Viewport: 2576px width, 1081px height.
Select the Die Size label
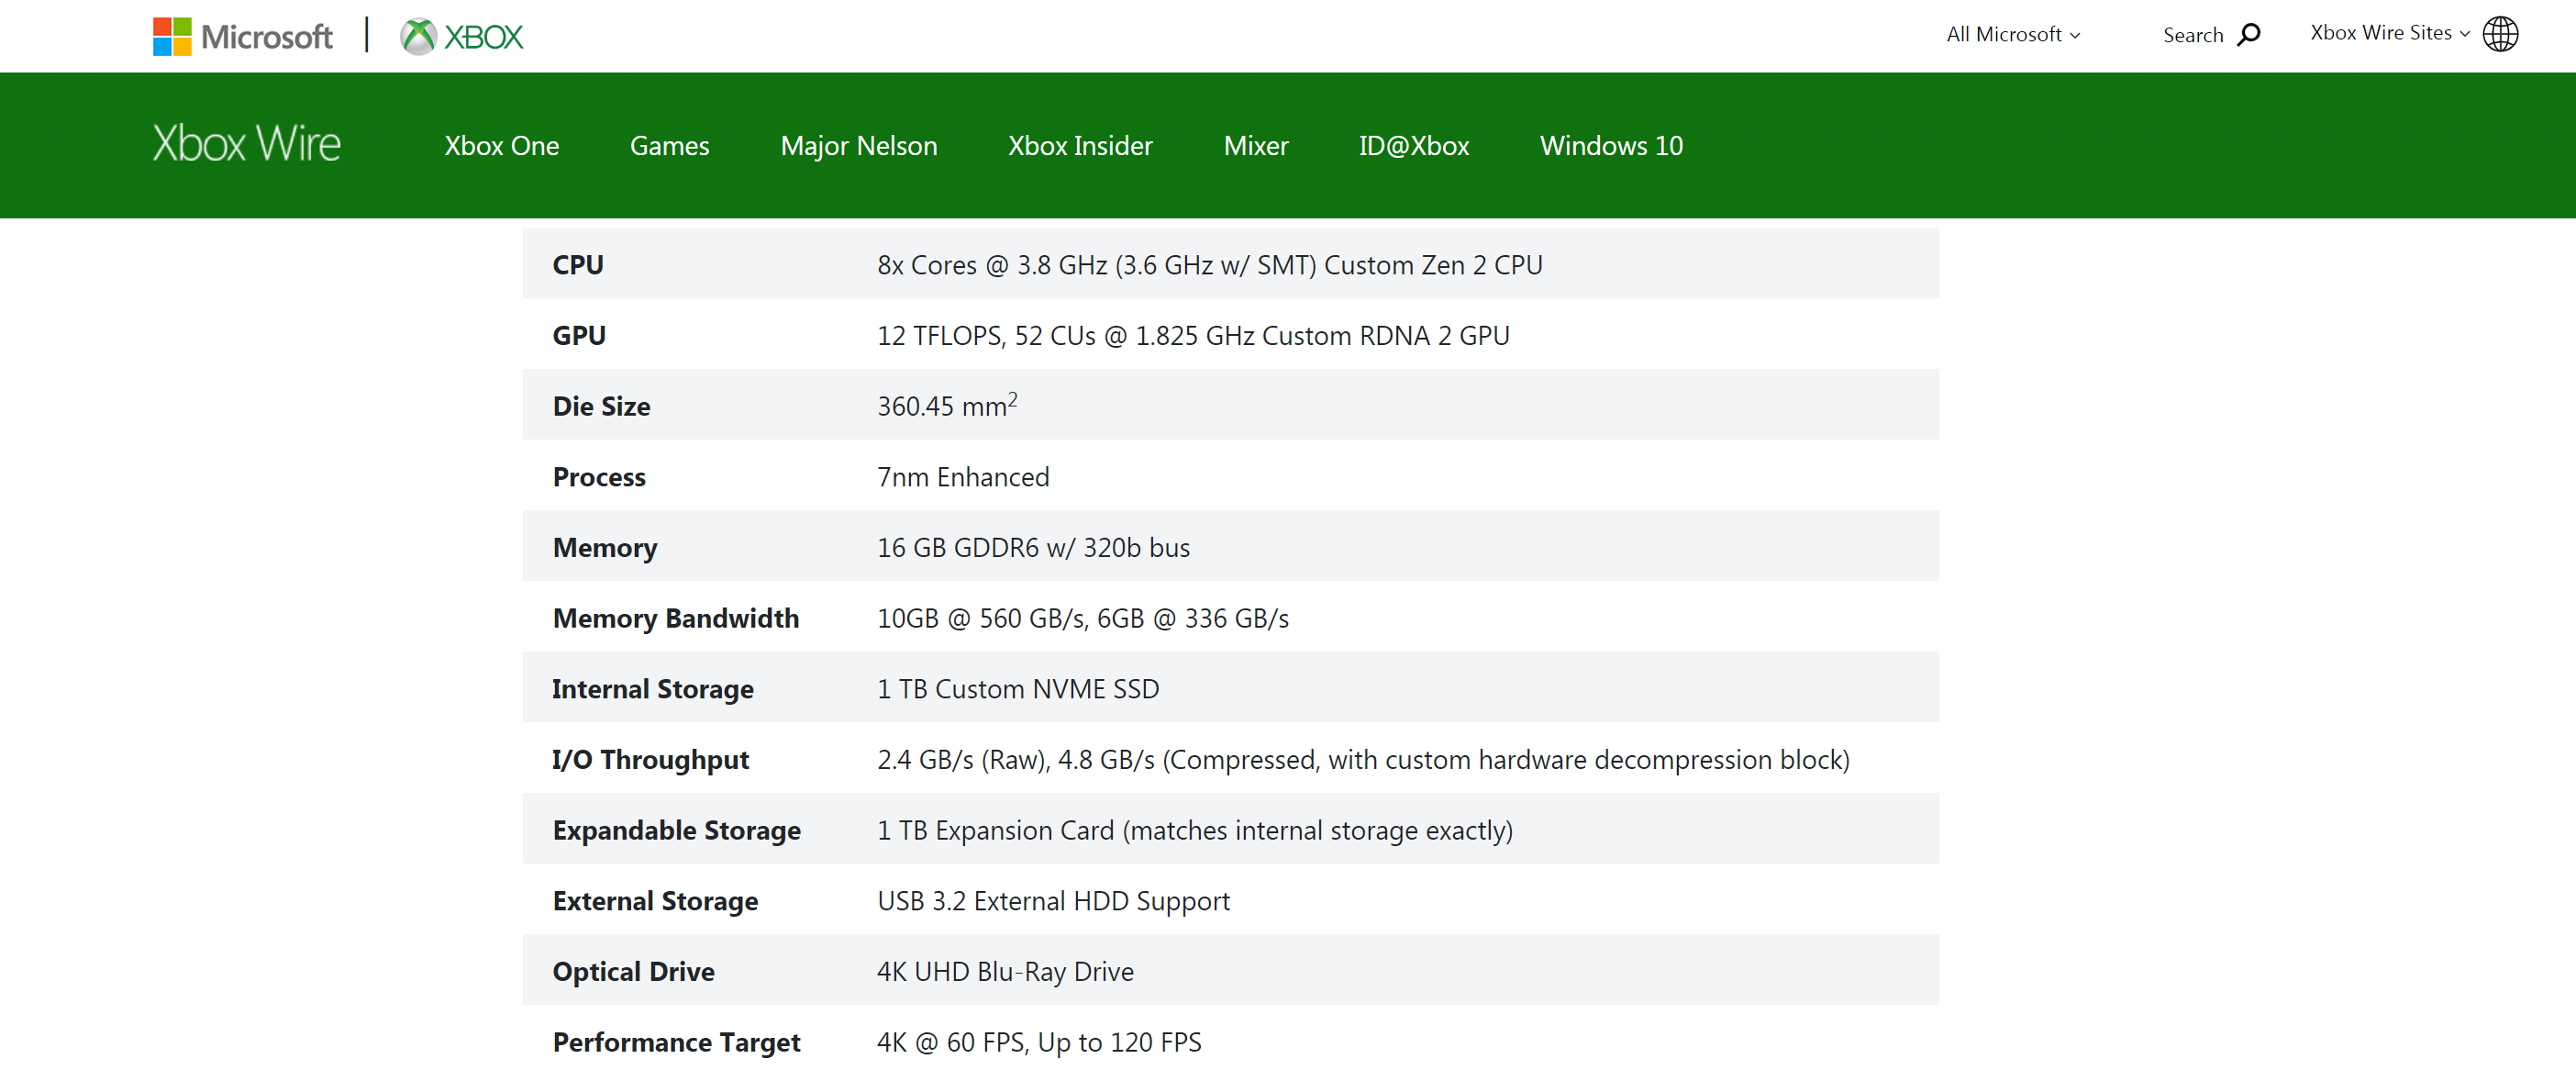click(601, 406)
